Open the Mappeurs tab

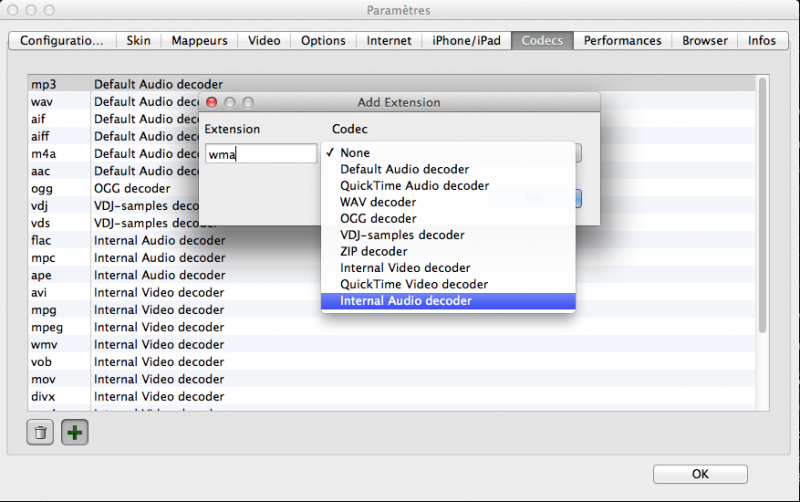199,41
